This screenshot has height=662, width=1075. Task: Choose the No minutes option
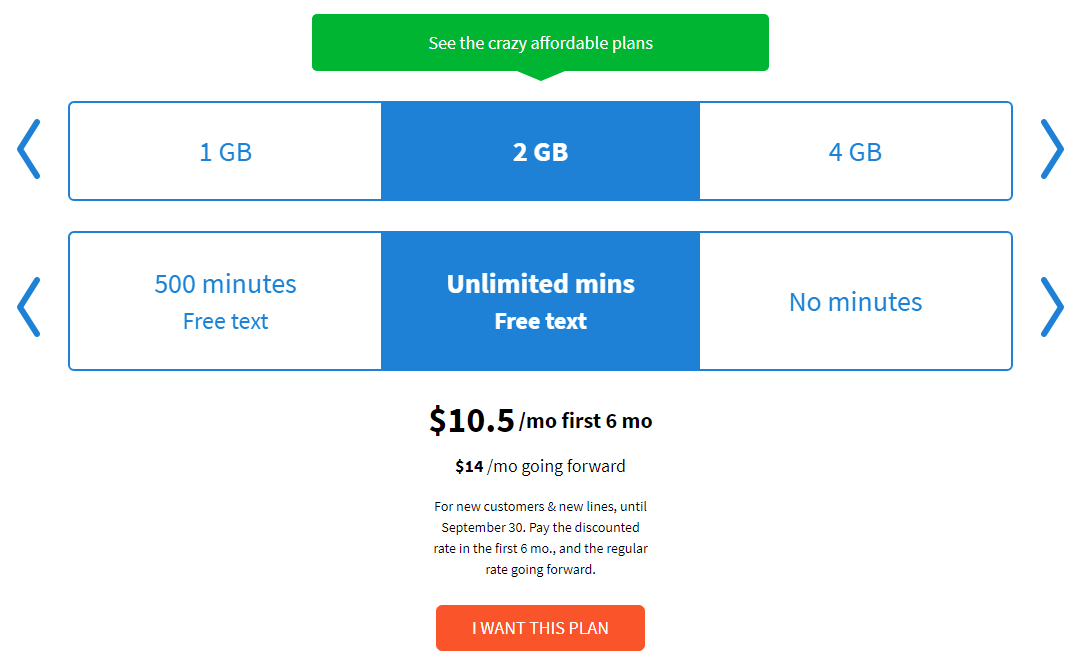[855, 302]
